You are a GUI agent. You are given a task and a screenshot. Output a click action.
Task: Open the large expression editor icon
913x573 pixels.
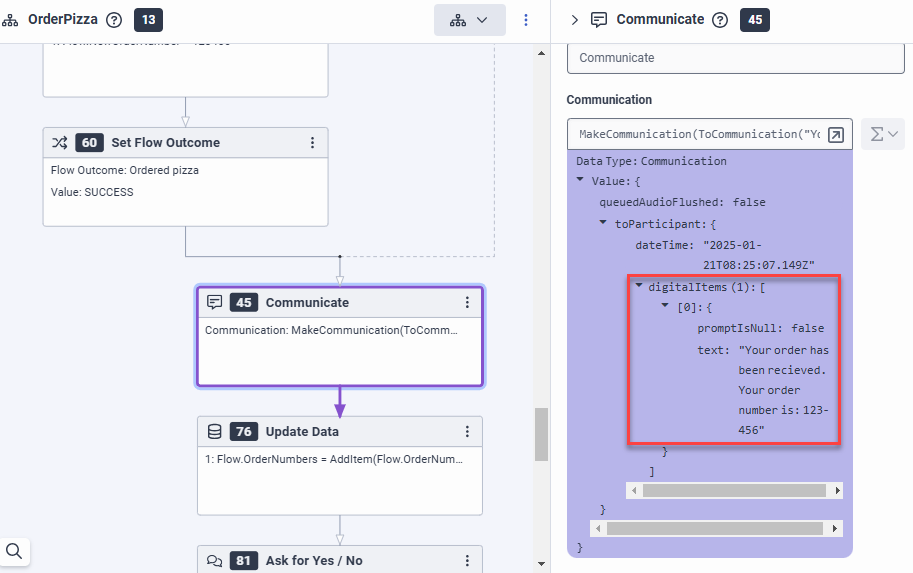pyautogui.click(x=836, y=134)
